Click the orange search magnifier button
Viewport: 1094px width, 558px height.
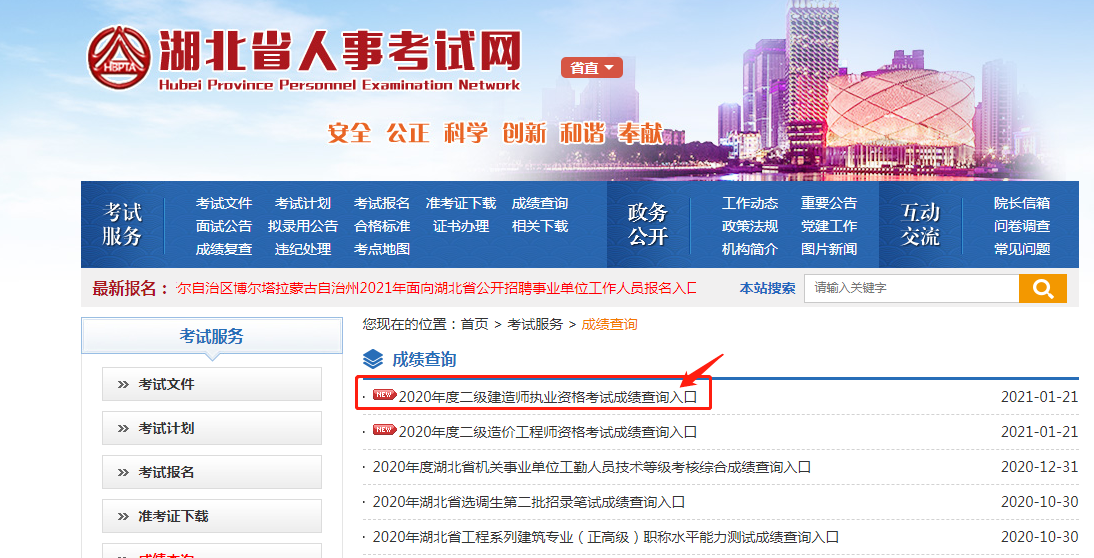coord(1042,288)
